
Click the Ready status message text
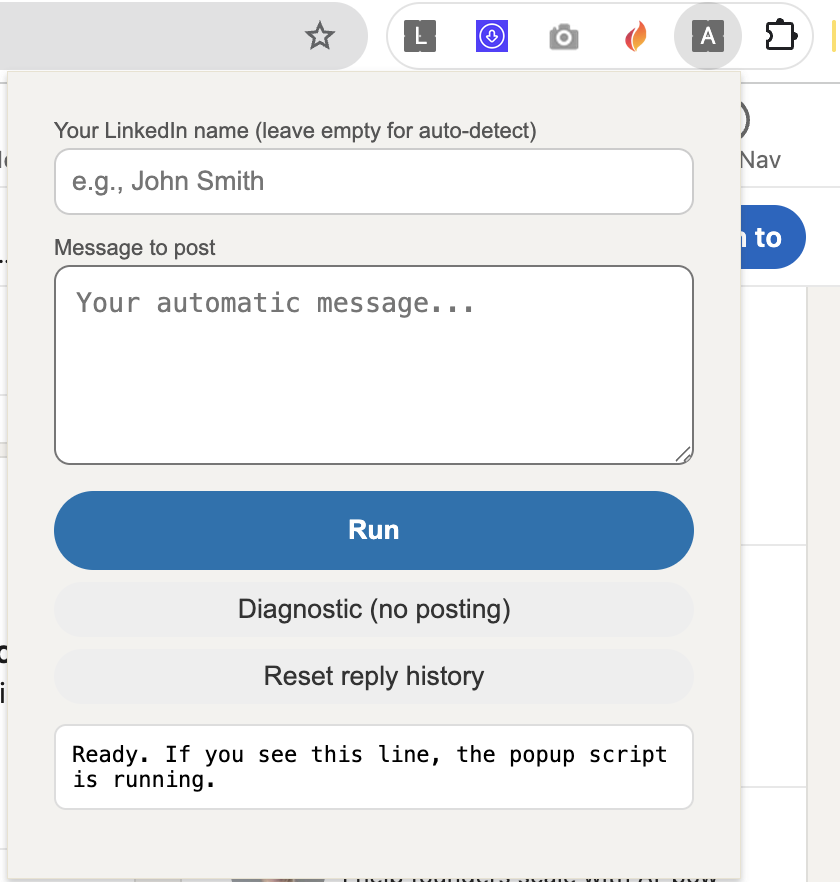click(369, 767)
